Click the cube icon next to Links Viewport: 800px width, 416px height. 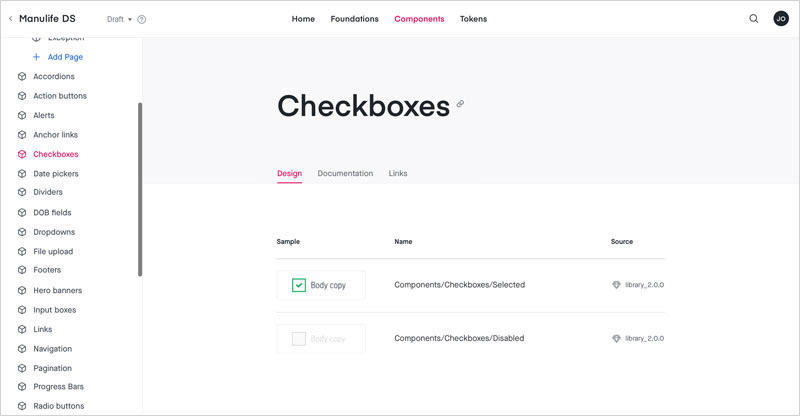(x=22, y=329)
